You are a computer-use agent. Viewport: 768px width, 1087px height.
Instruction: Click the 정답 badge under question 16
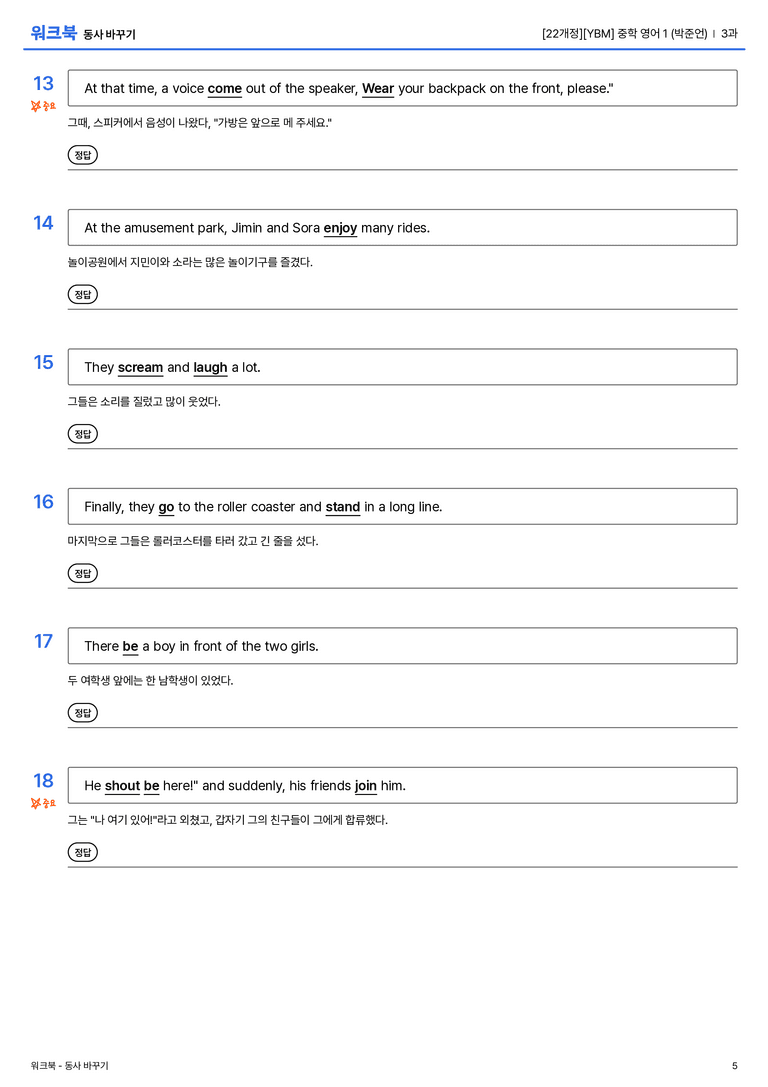pyautogui.click(x=82, y=573)
